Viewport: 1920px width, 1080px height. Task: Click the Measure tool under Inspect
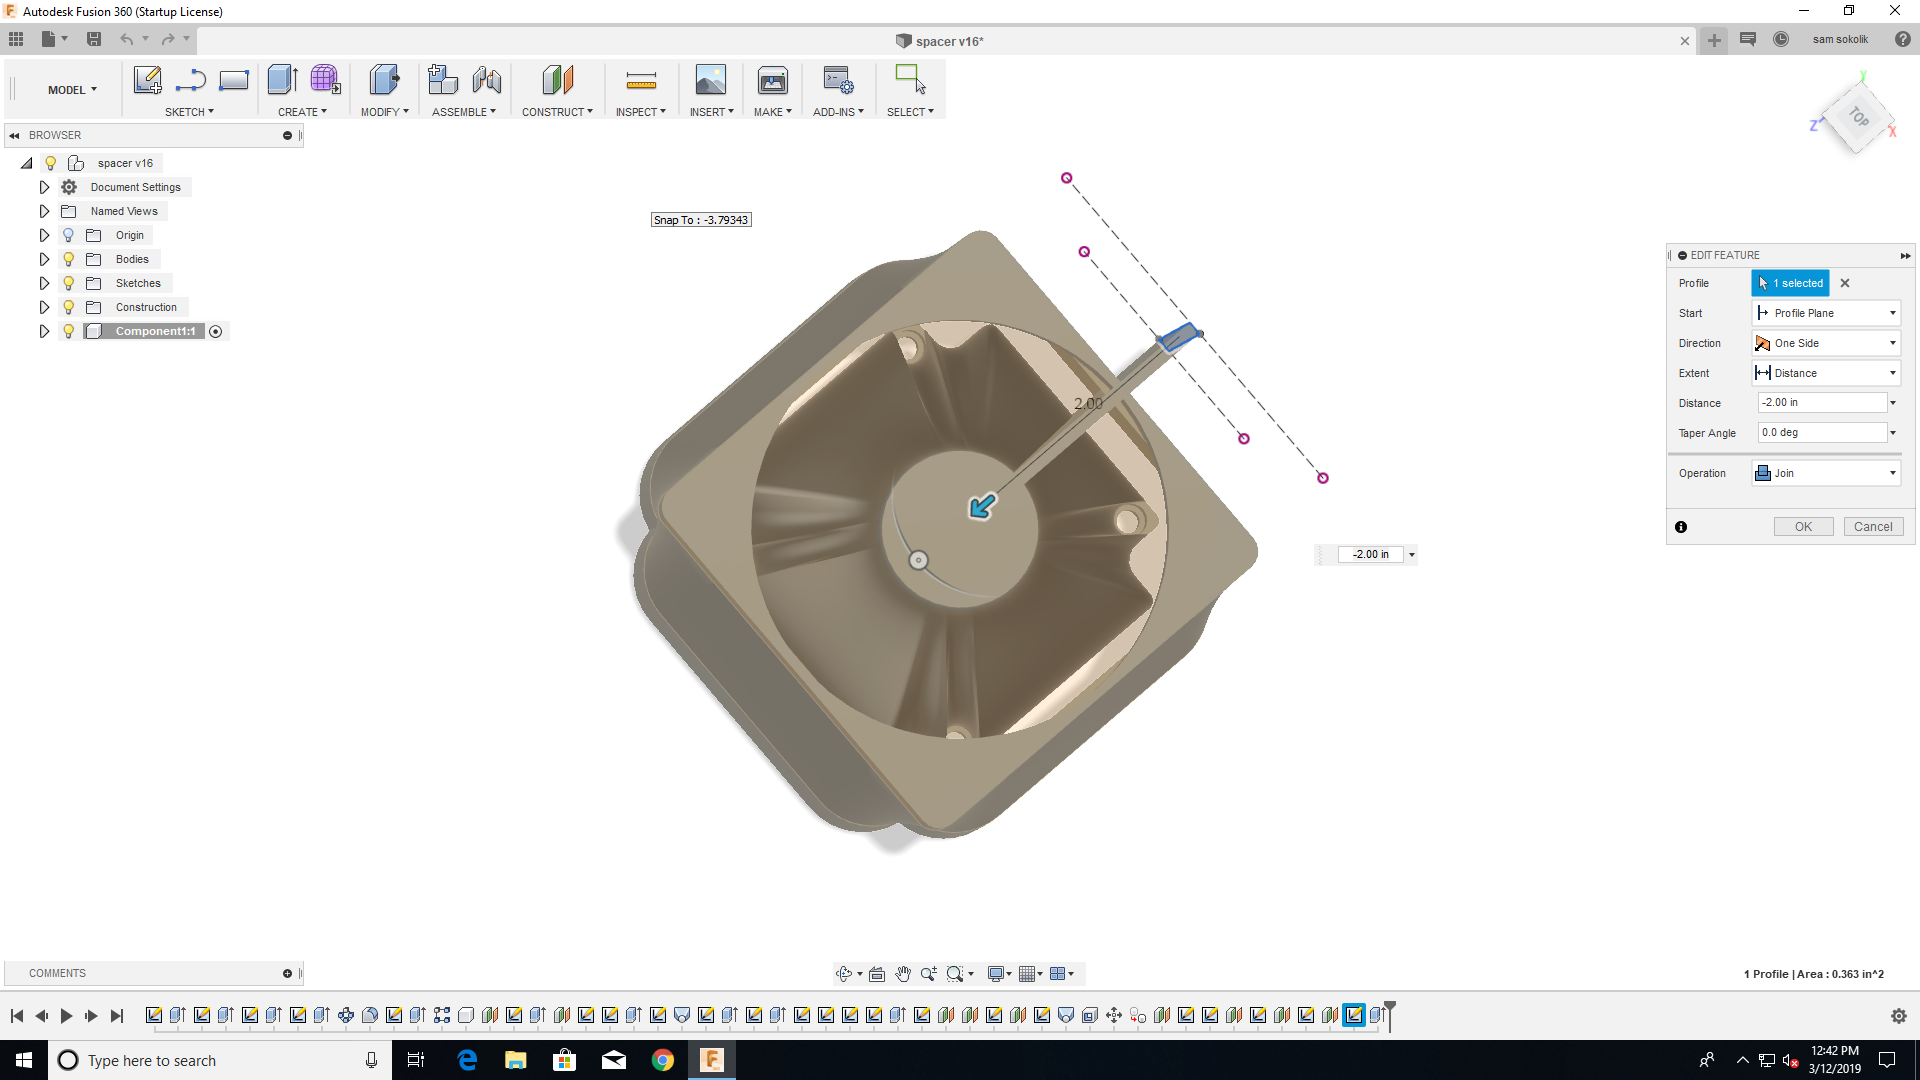click(x=641, y=80)
